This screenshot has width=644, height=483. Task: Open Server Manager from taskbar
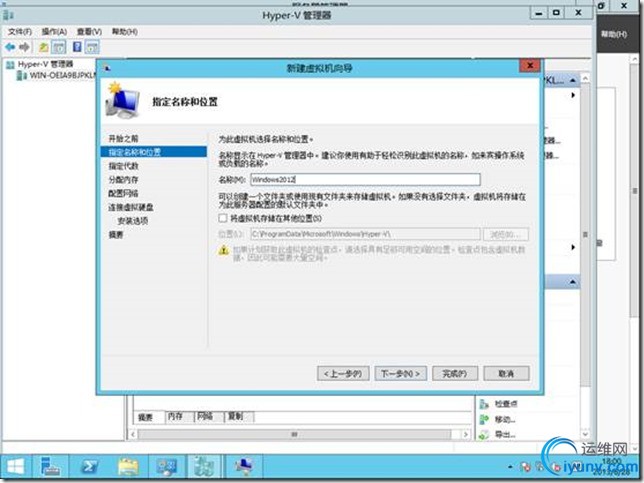50,467
